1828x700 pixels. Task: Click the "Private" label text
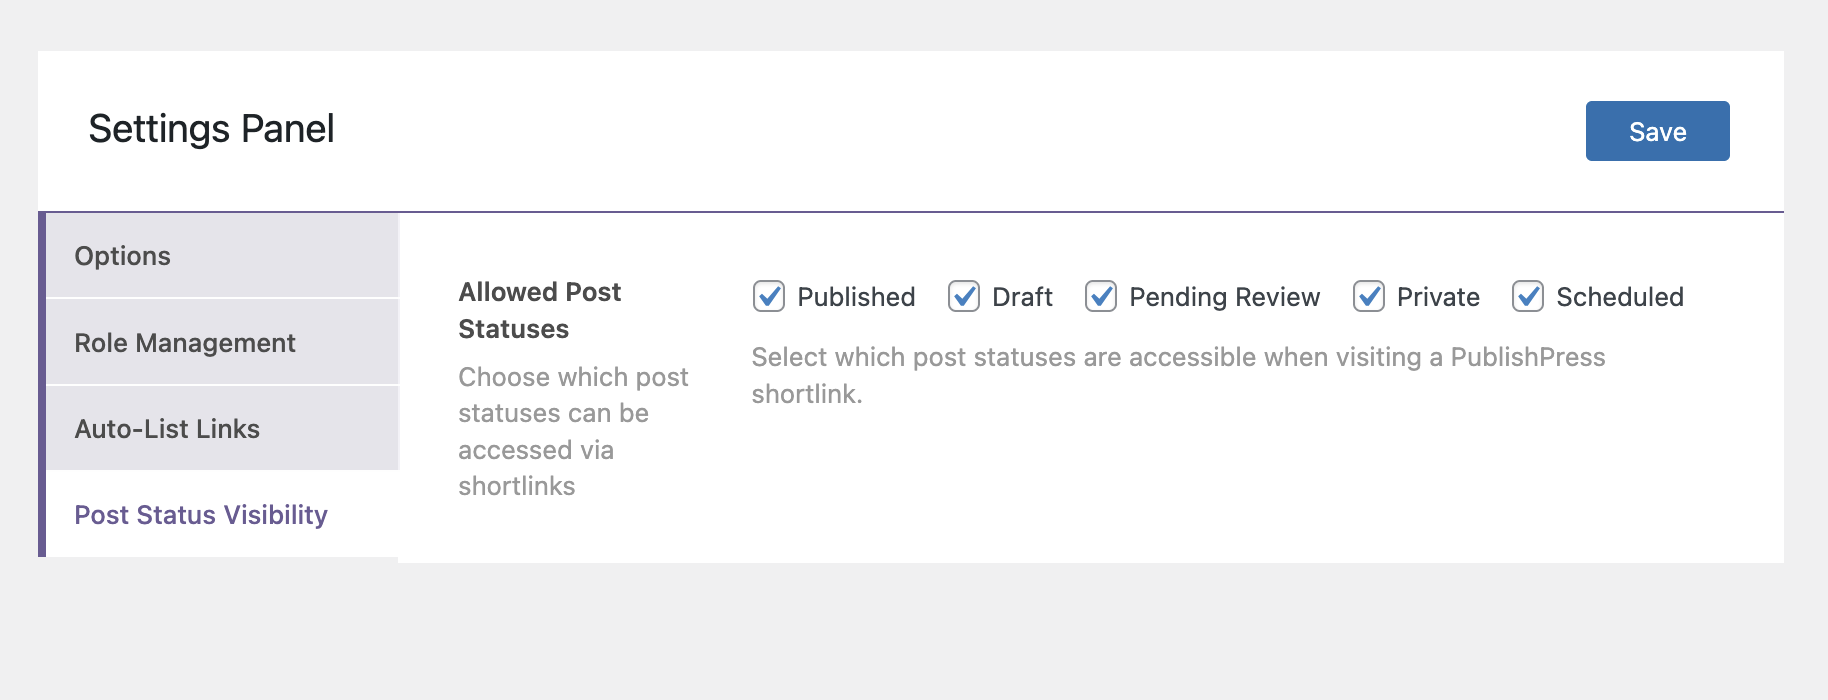(1438, 297)
